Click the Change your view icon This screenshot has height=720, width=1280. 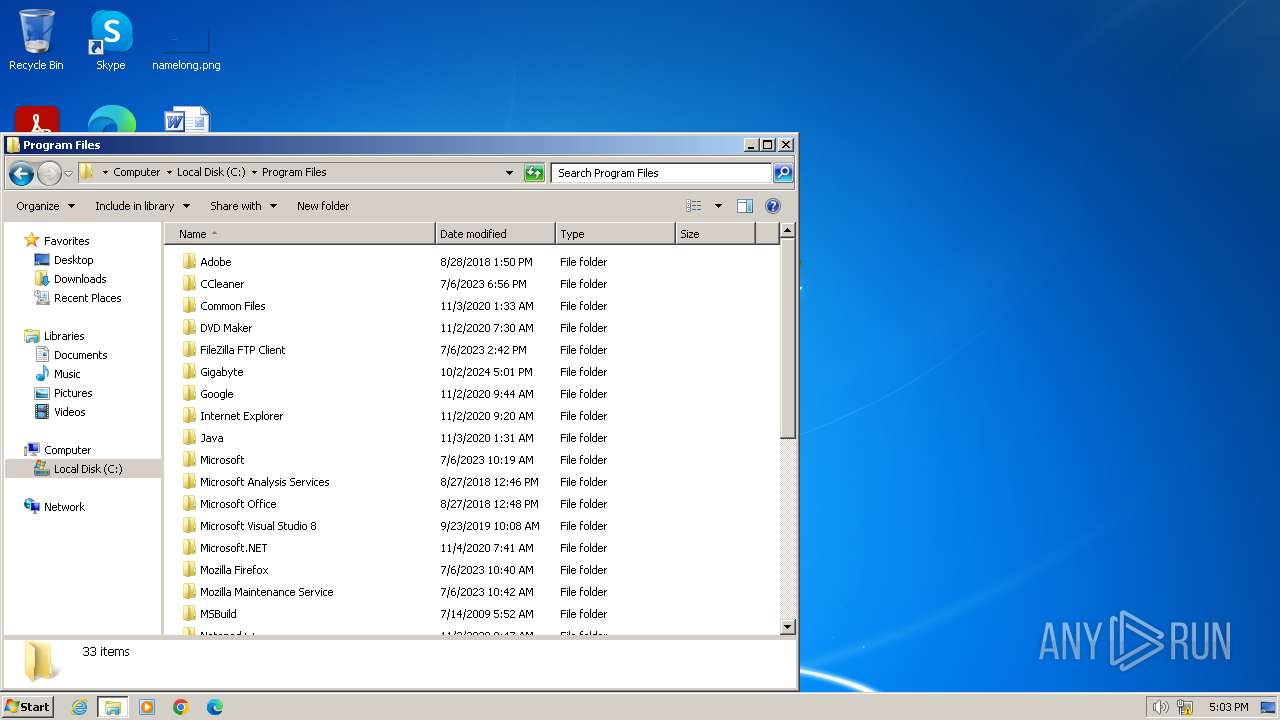pos(694,206)
